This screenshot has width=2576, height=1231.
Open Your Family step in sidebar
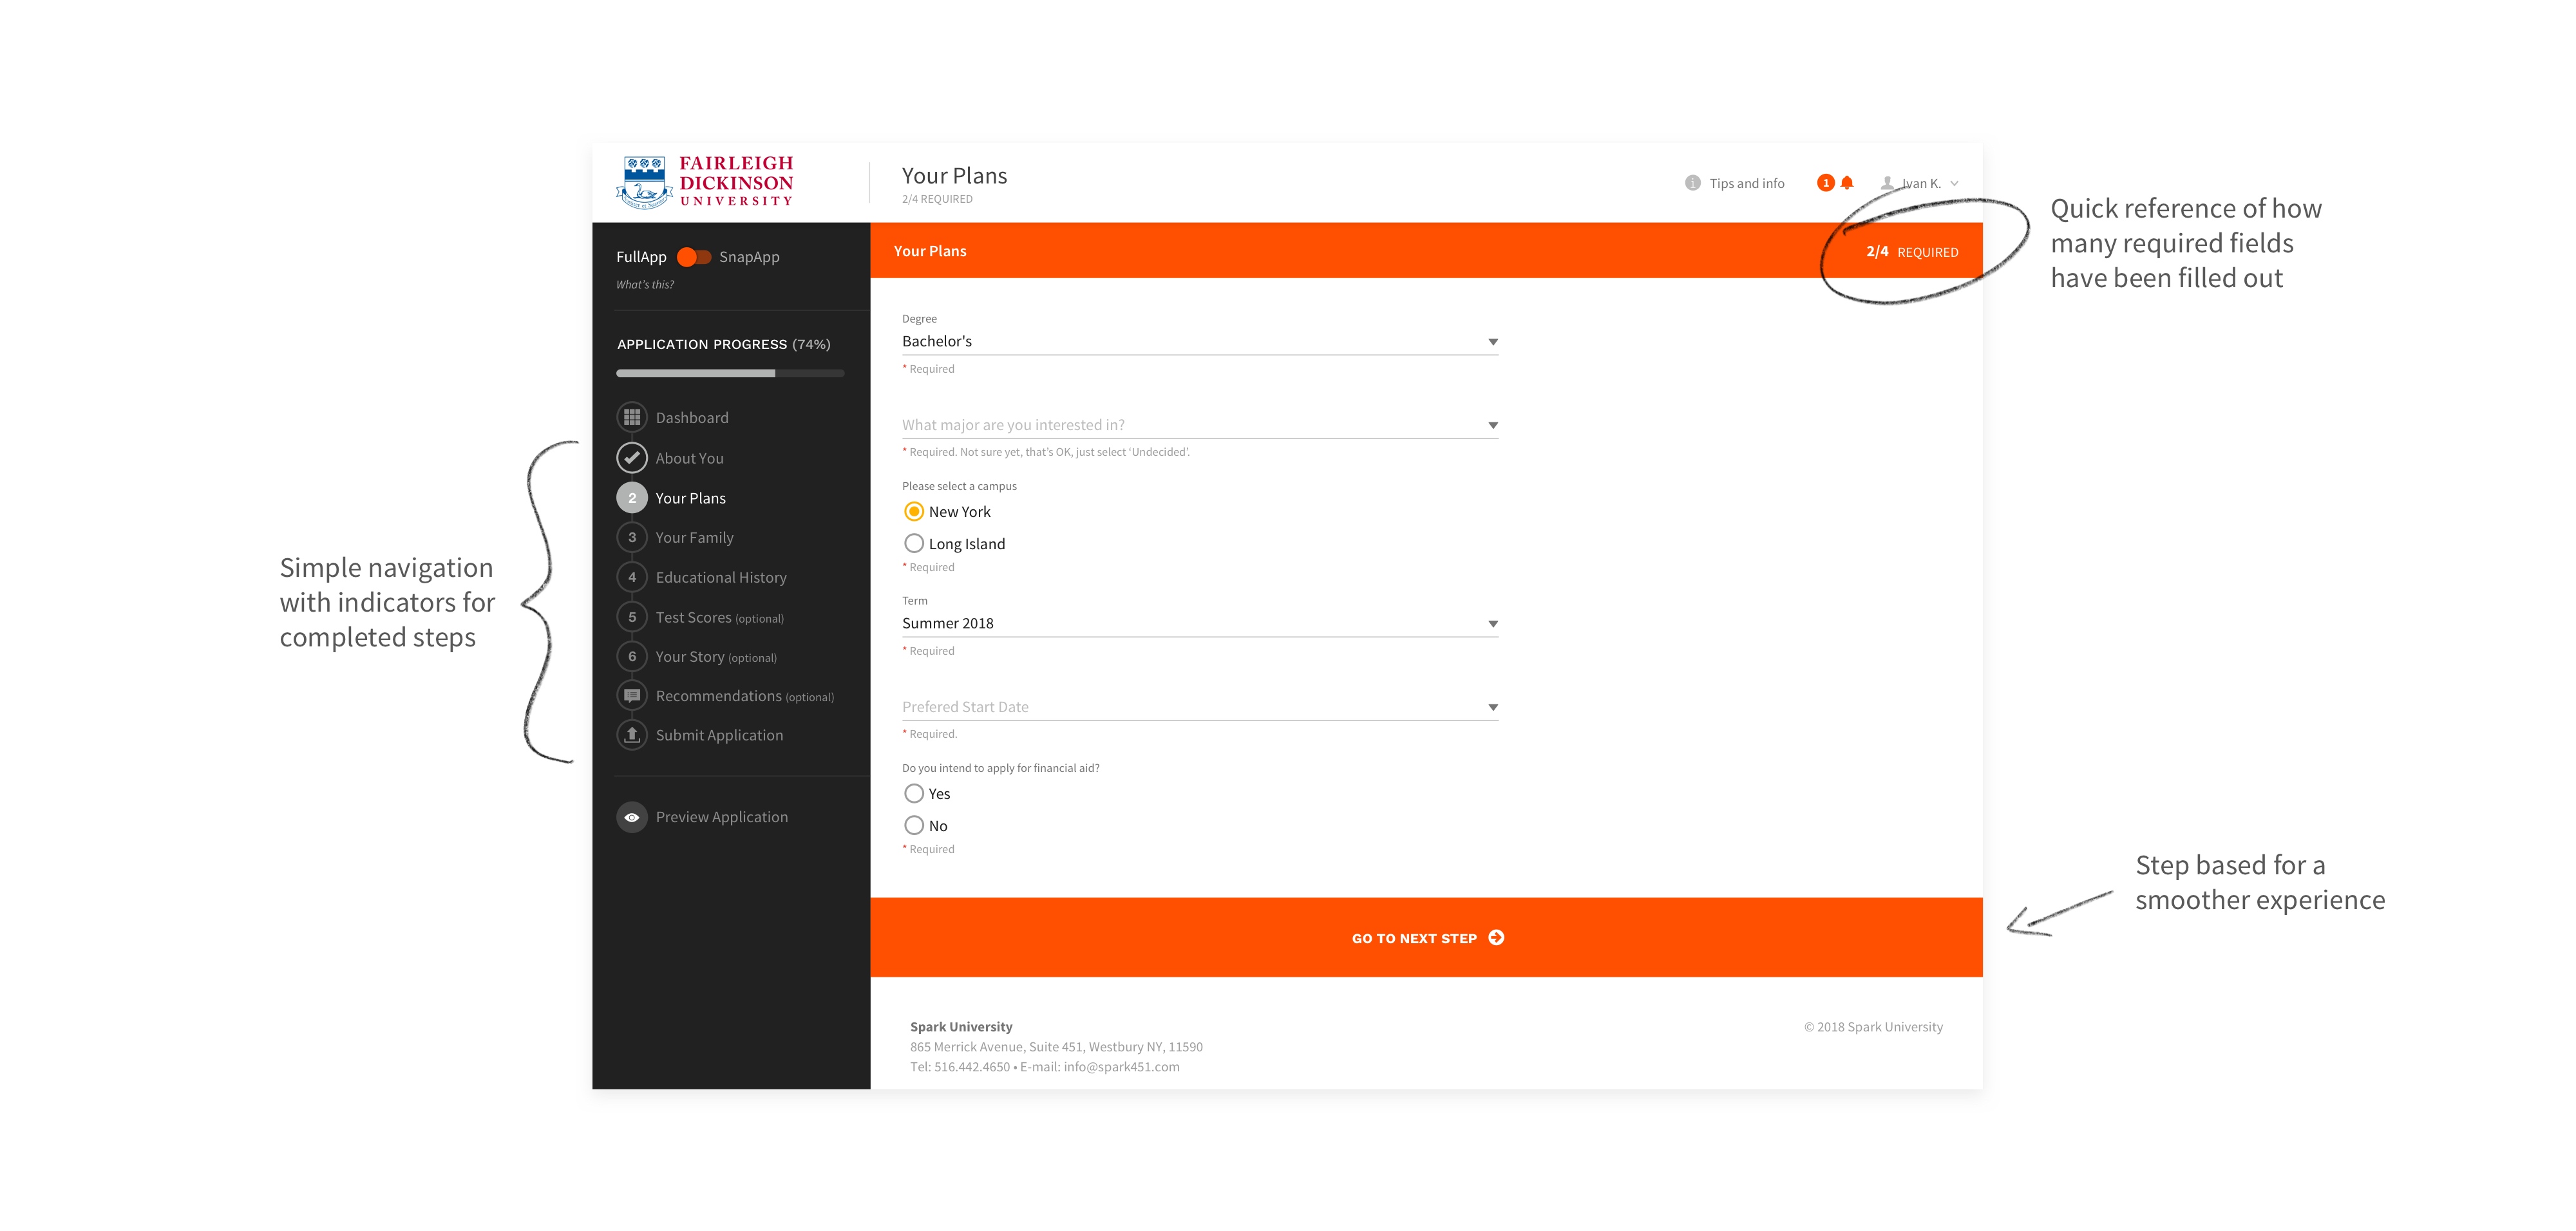[x=675, y=537]
